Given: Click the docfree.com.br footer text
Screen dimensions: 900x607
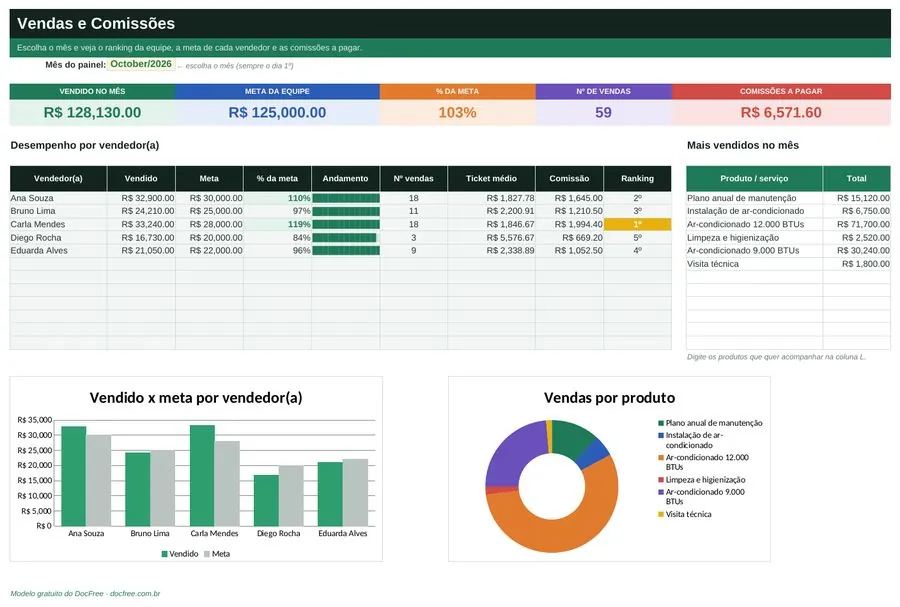Looking at the screenshot, I should (135, 594).
